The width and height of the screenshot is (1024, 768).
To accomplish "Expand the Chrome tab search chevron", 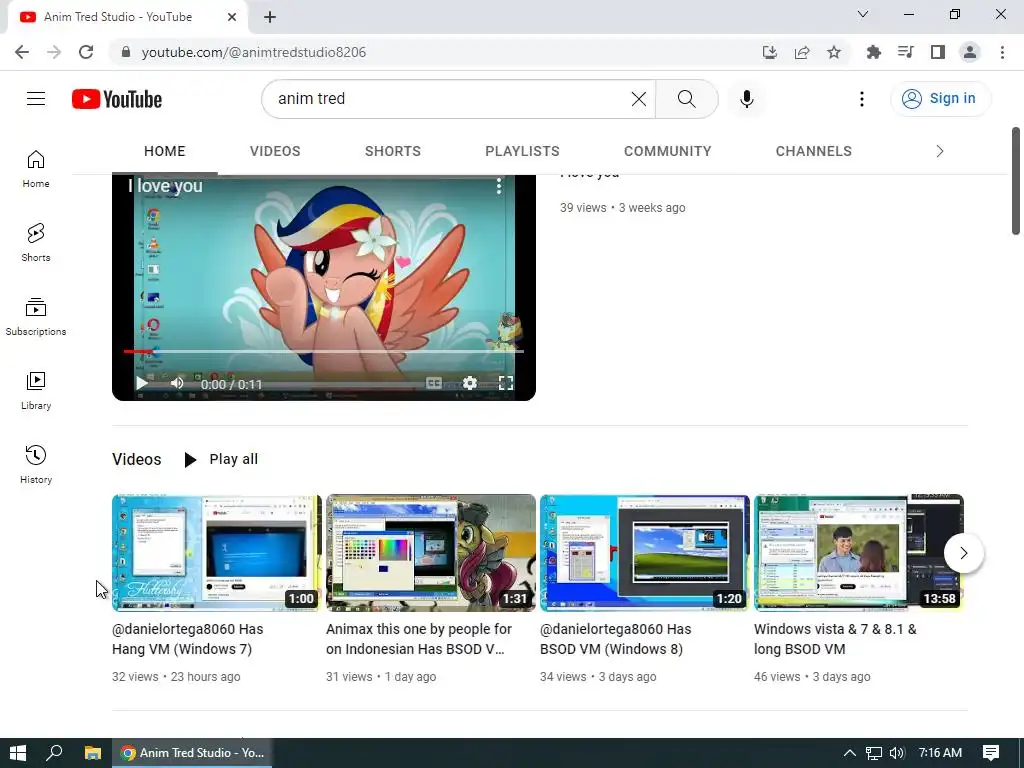I will click(863, 14).
